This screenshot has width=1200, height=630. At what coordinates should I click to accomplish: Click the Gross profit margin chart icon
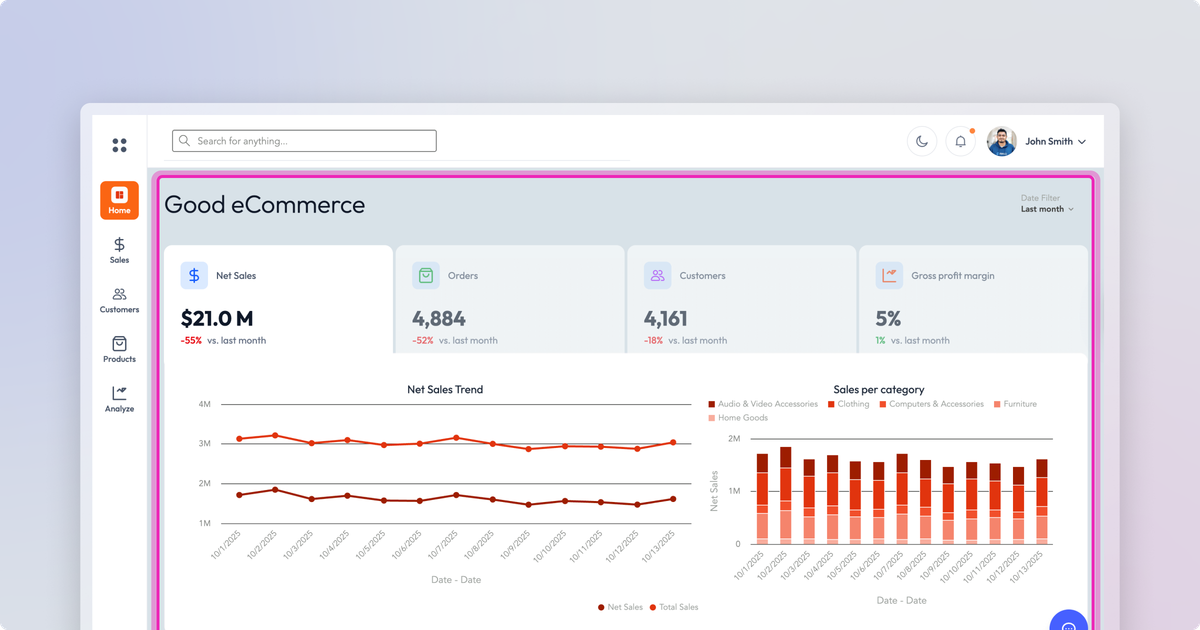[x=892, y=274]
